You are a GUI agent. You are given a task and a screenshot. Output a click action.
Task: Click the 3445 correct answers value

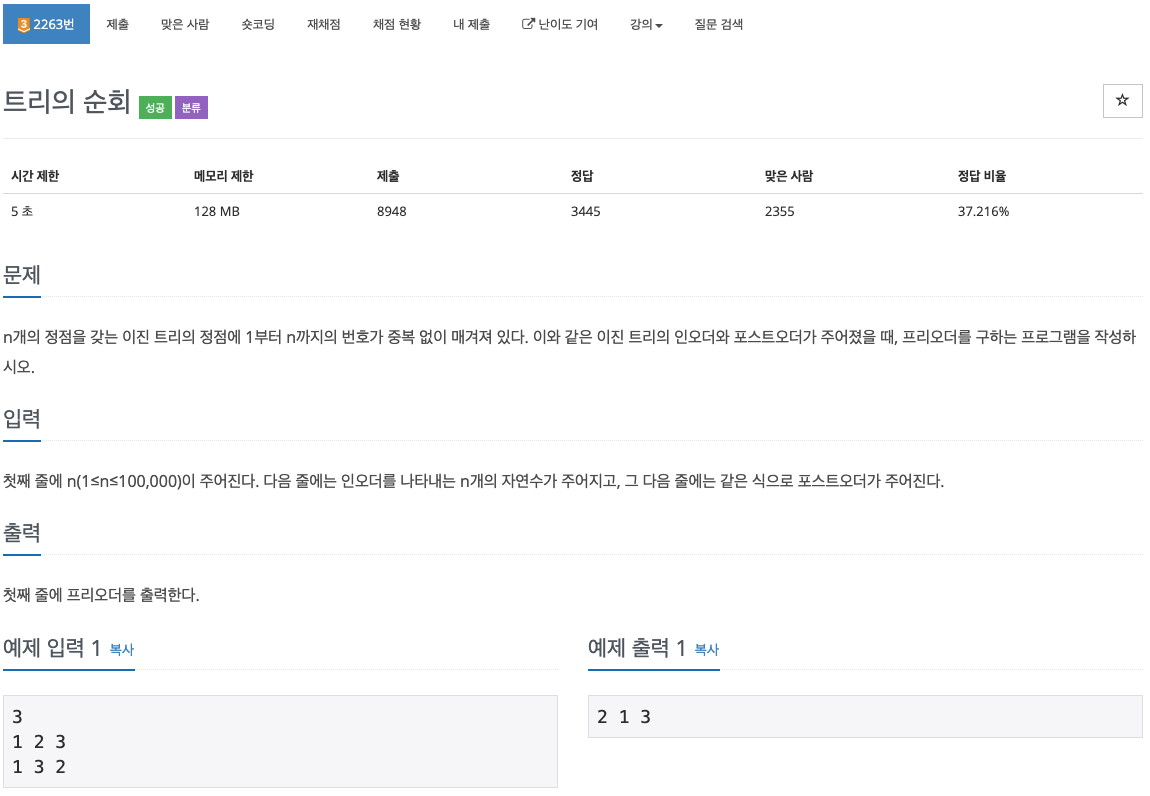coord(585,211)
